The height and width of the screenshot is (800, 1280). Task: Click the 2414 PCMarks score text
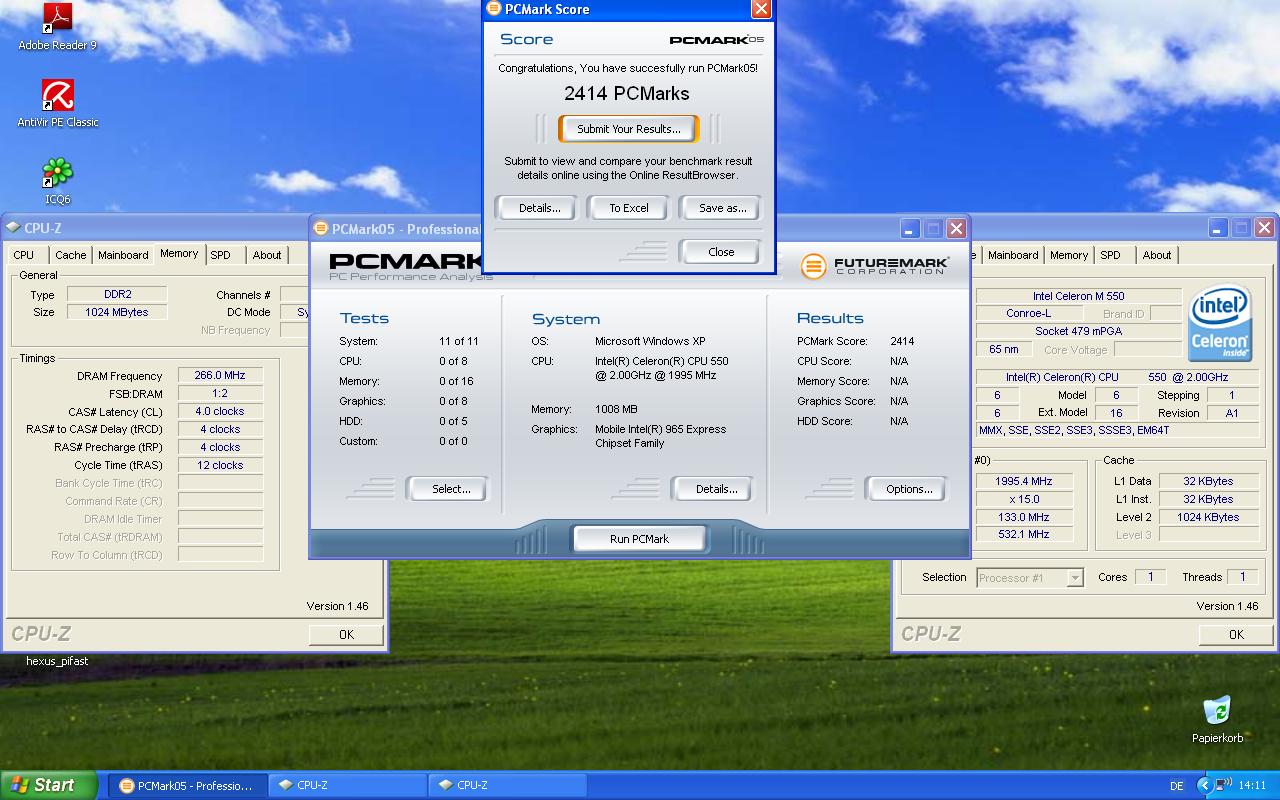coord(627,93)
